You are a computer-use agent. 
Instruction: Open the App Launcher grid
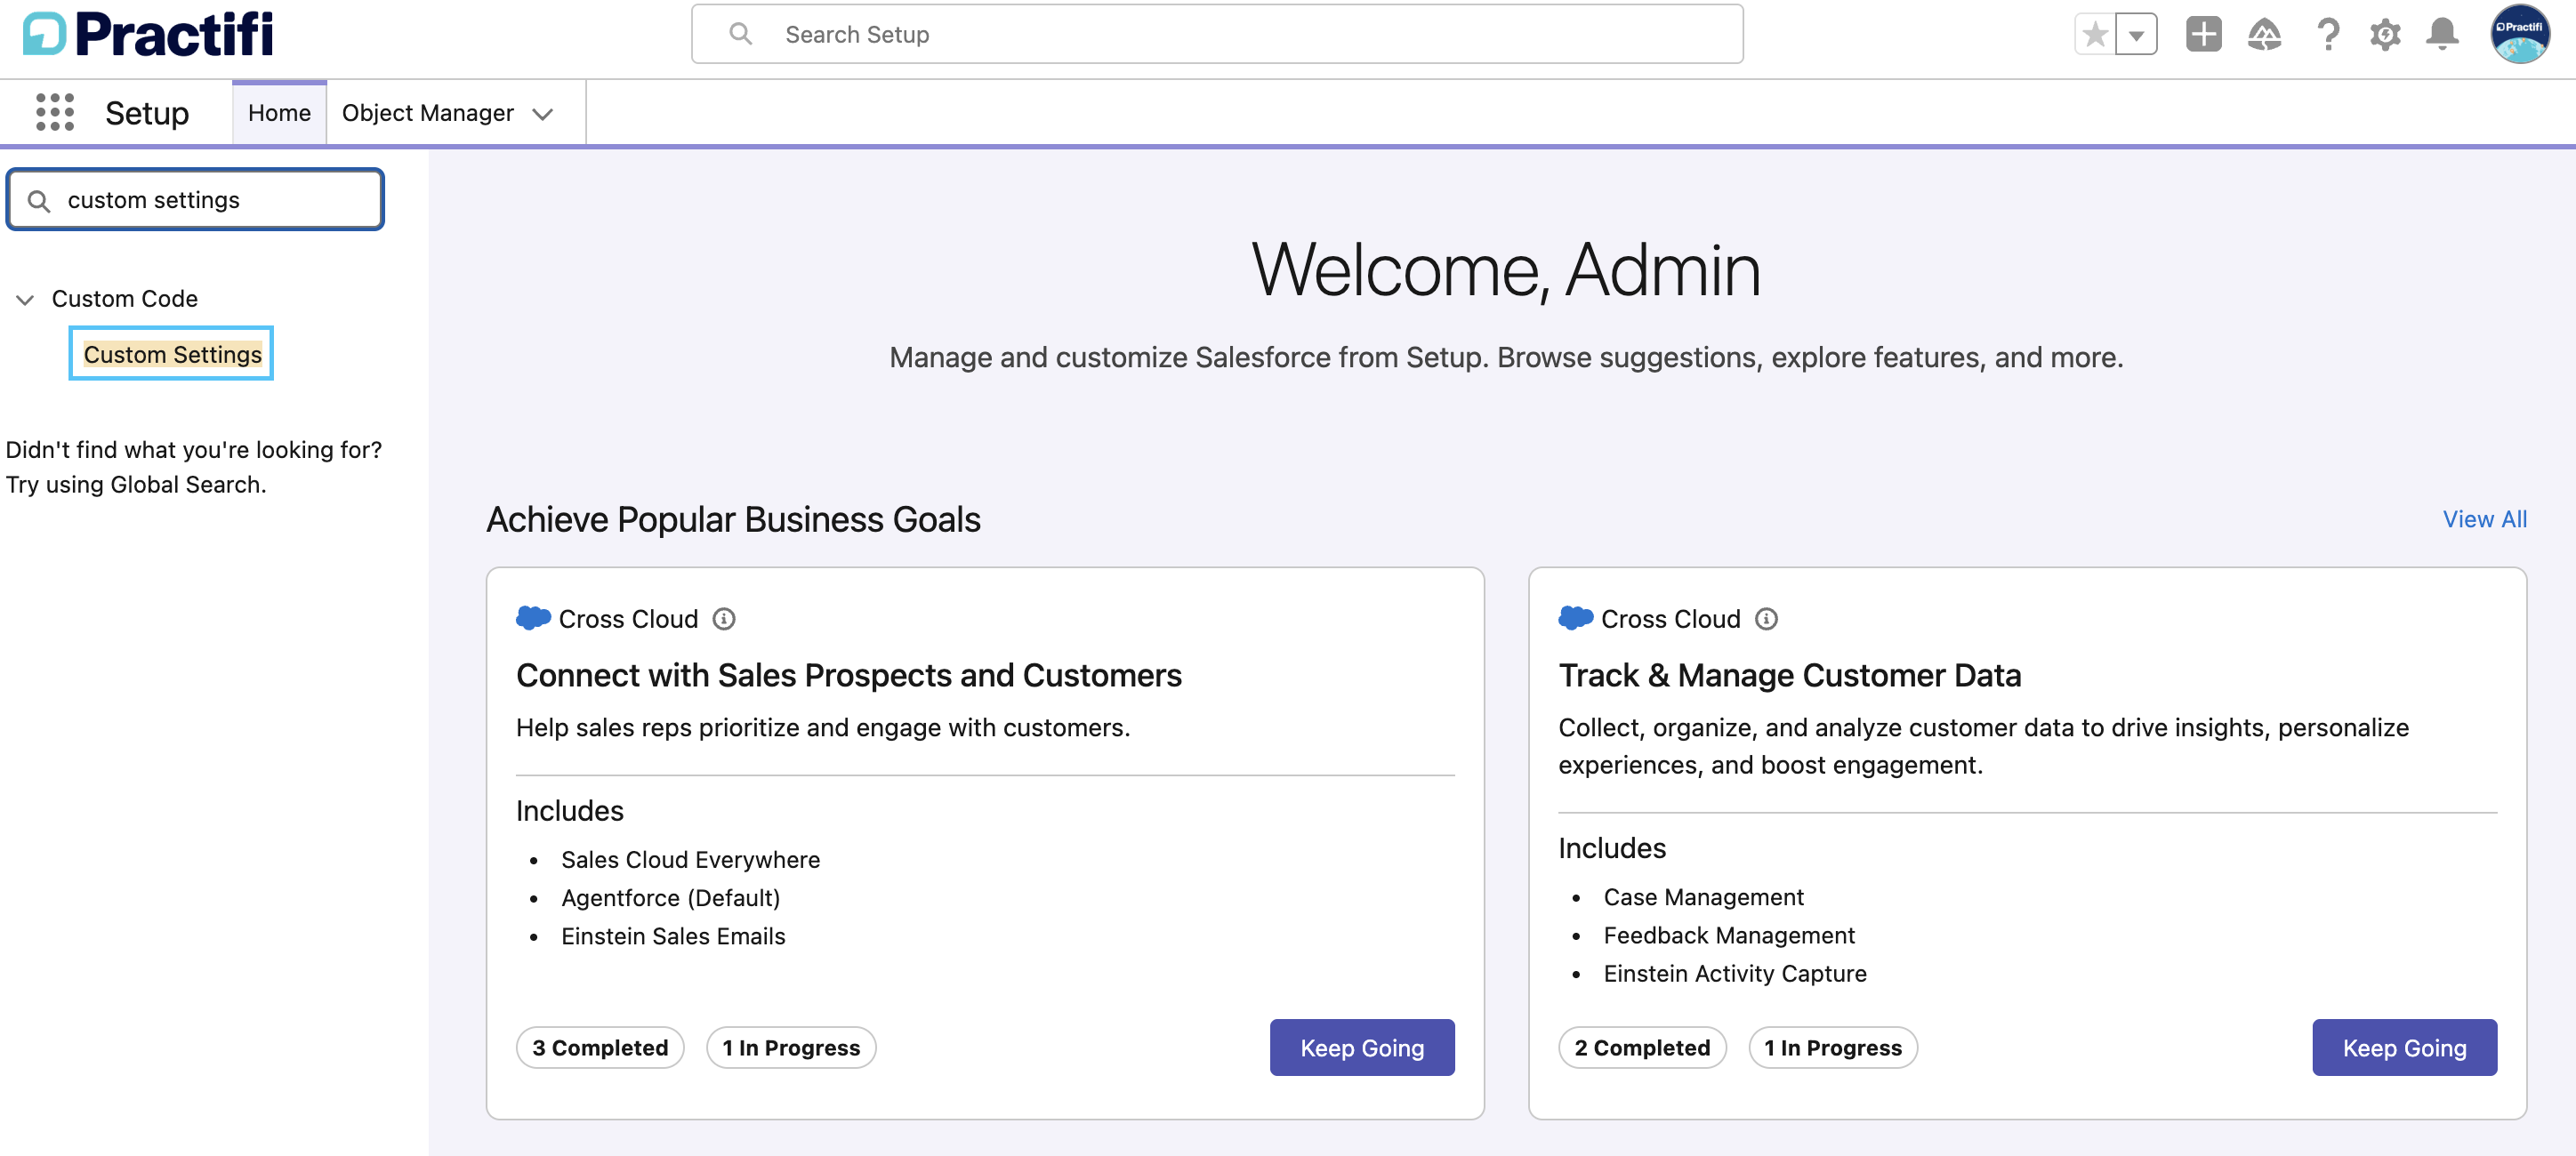click(55, 112)
